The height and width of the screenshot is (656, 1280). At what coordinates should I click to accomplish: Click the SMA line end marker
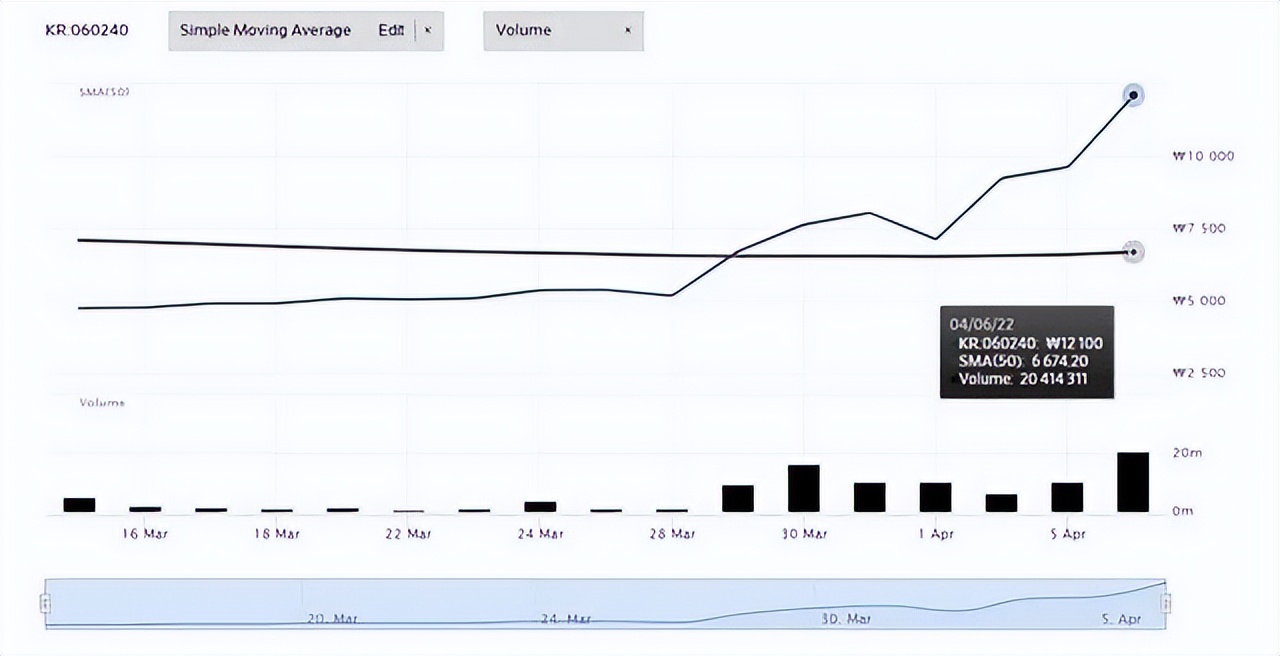tap(1133, 252)
